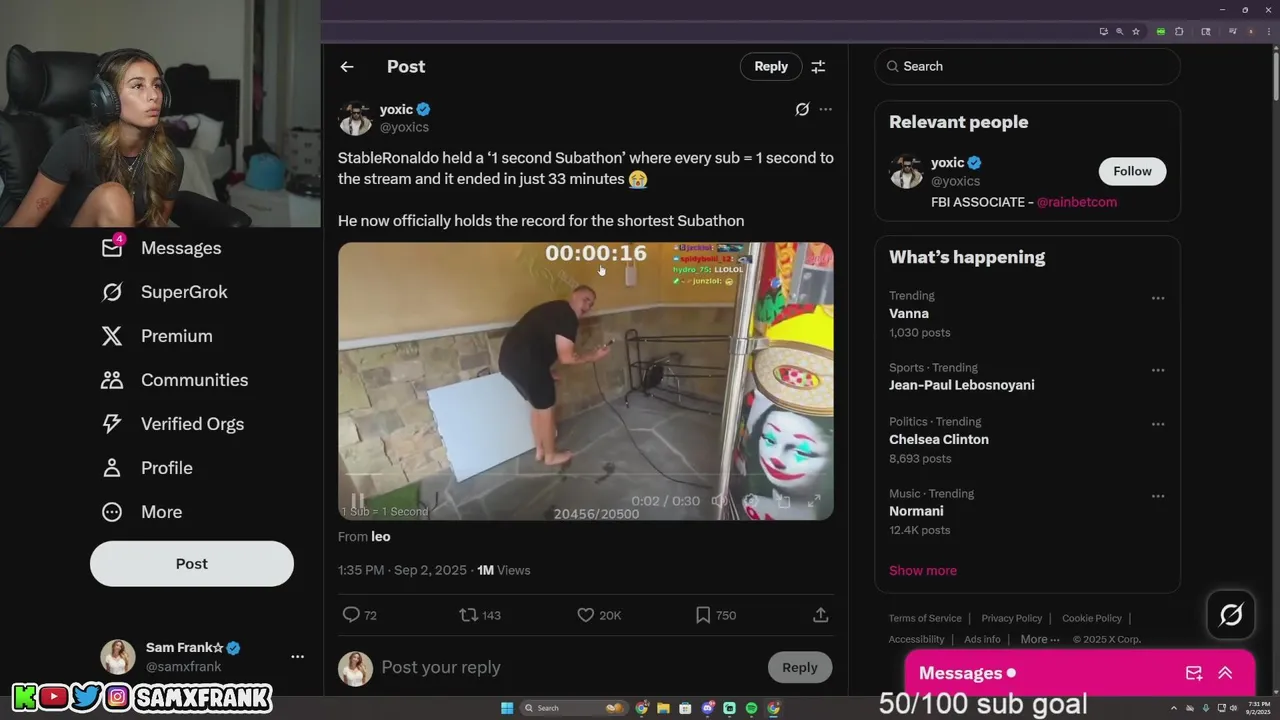Open options for Normani trend
Image resolution: width=1280 pixels, height=720 pixels.
coord(1158,496)
